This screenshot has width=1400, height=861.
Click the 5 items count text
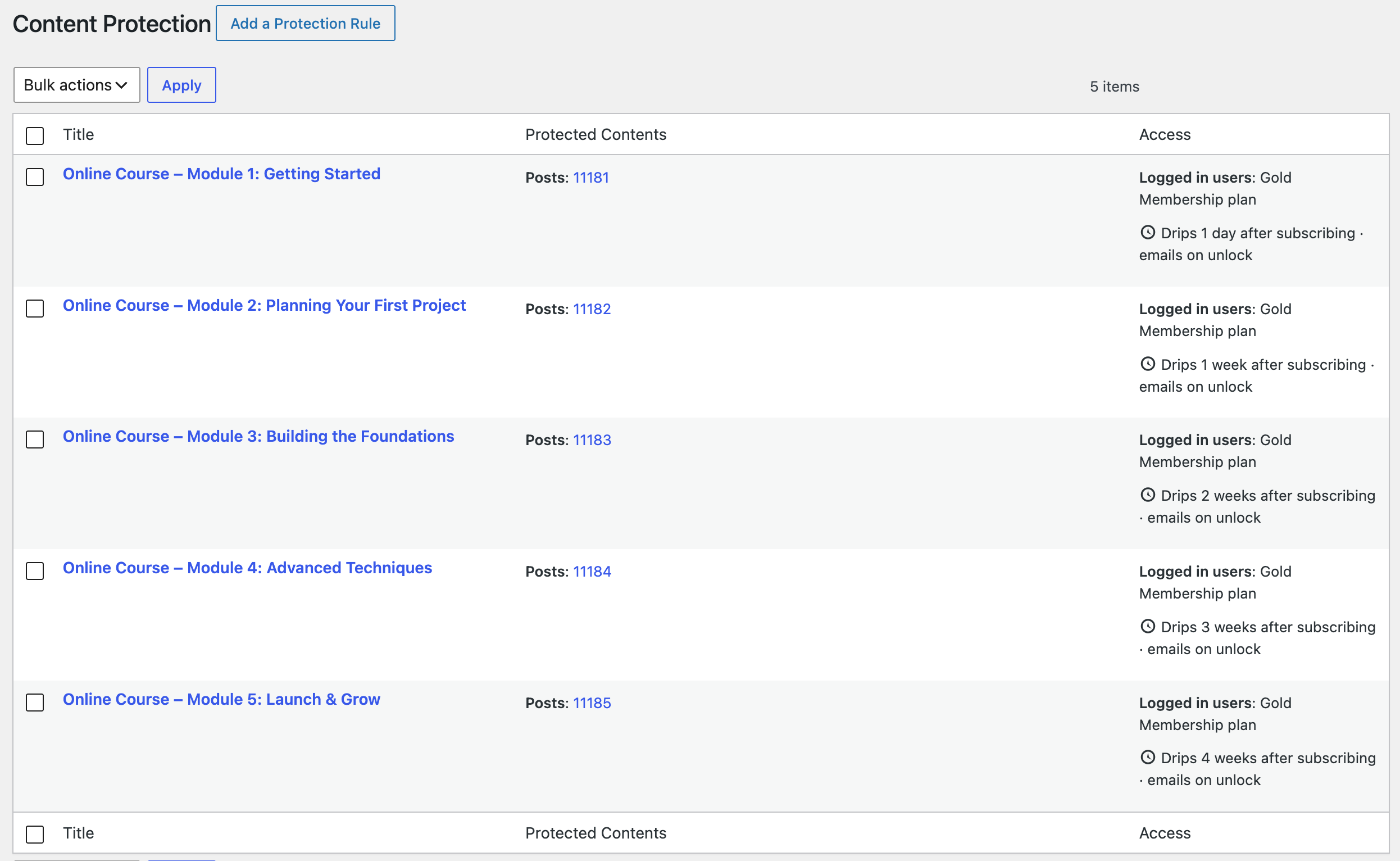point(1115,86)
